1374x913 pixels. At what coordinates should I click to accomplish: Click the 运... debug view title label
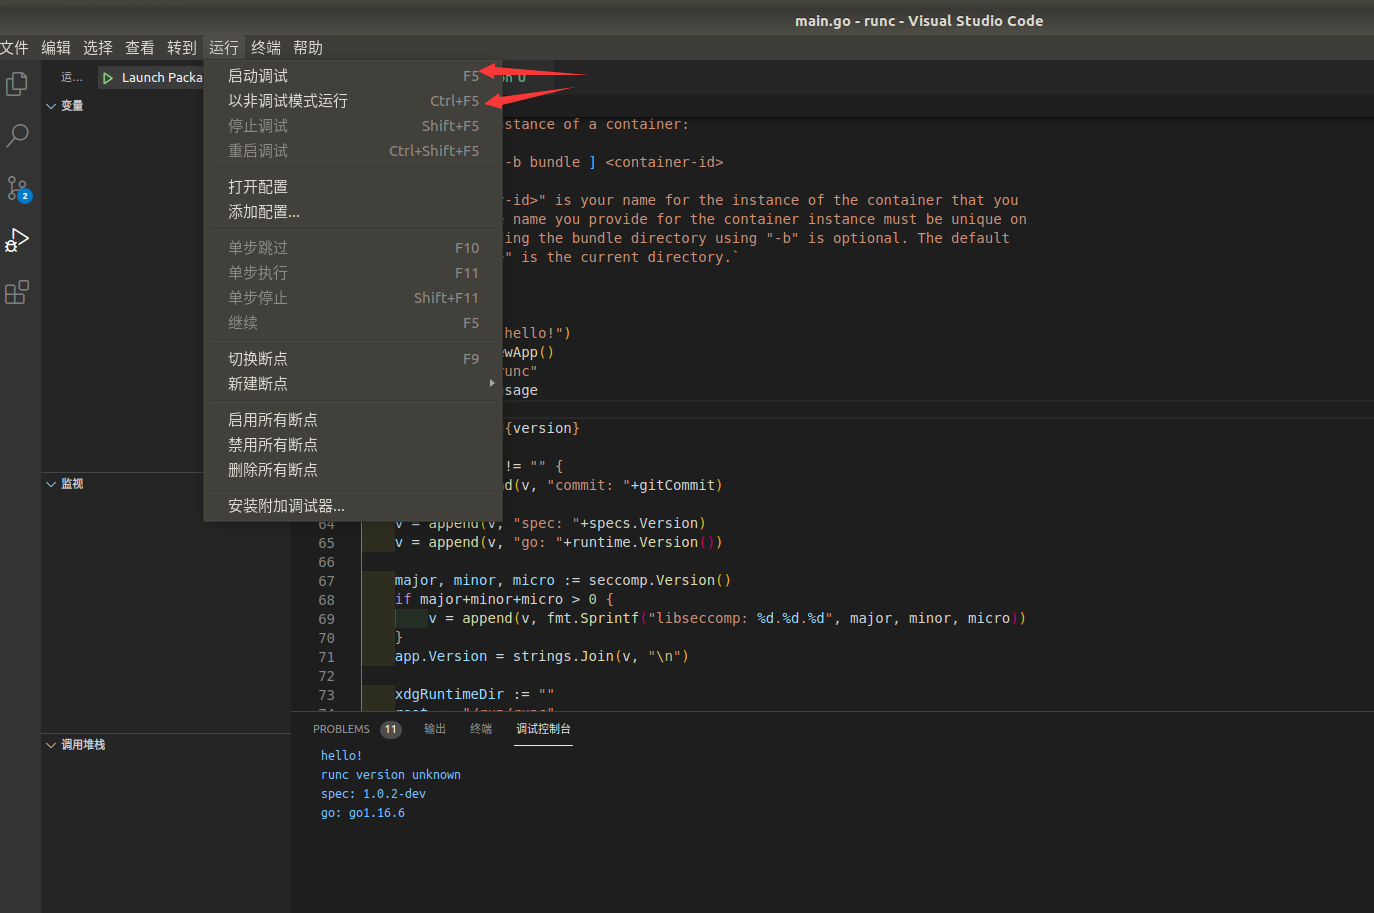[x=72, y=78]
